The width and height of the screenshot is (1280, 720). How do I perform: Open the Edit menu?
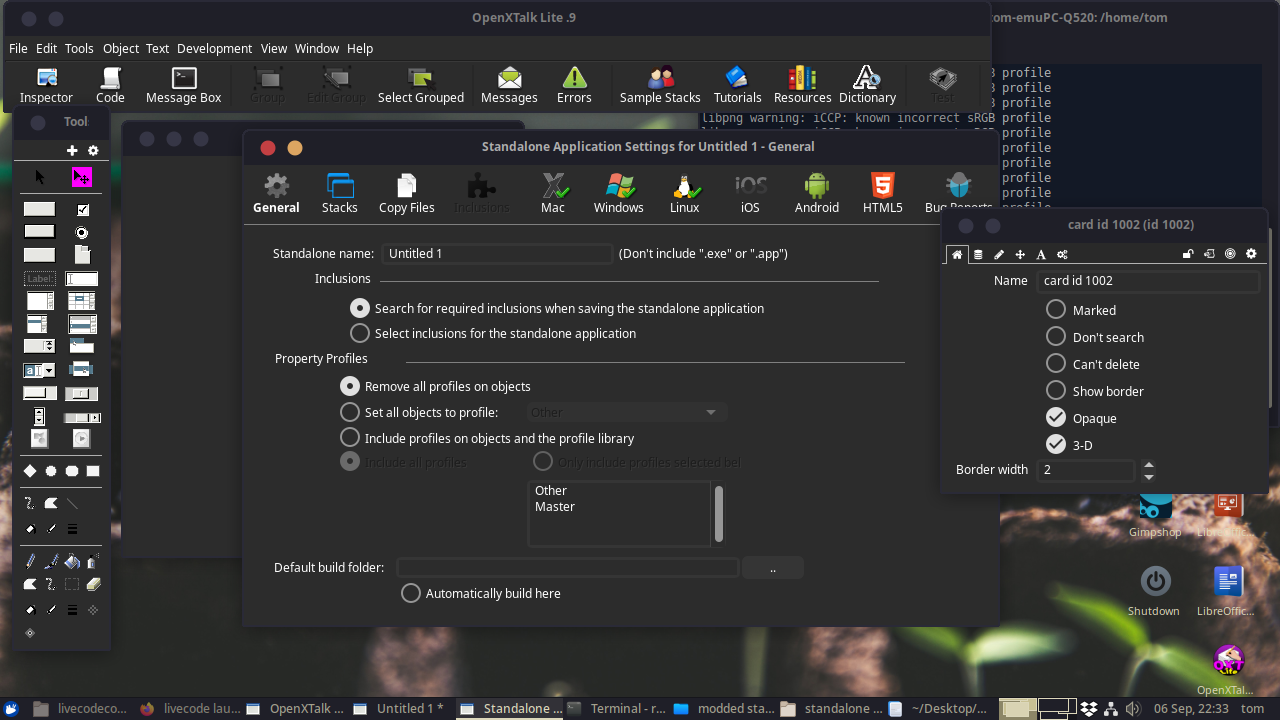pos(47,48)
